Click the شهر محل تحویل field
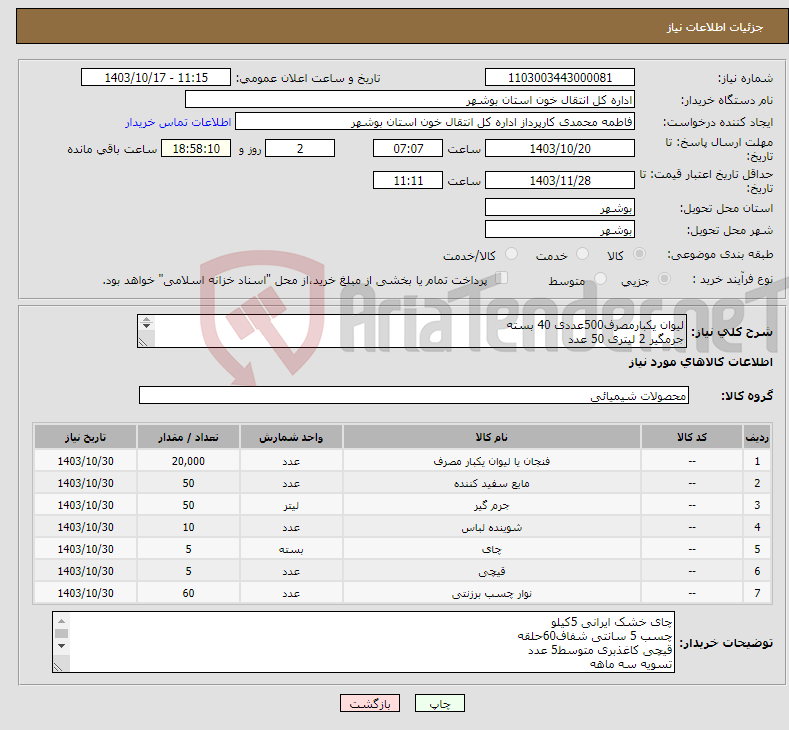Screen dimensions: 789x730 pos(560,229)
